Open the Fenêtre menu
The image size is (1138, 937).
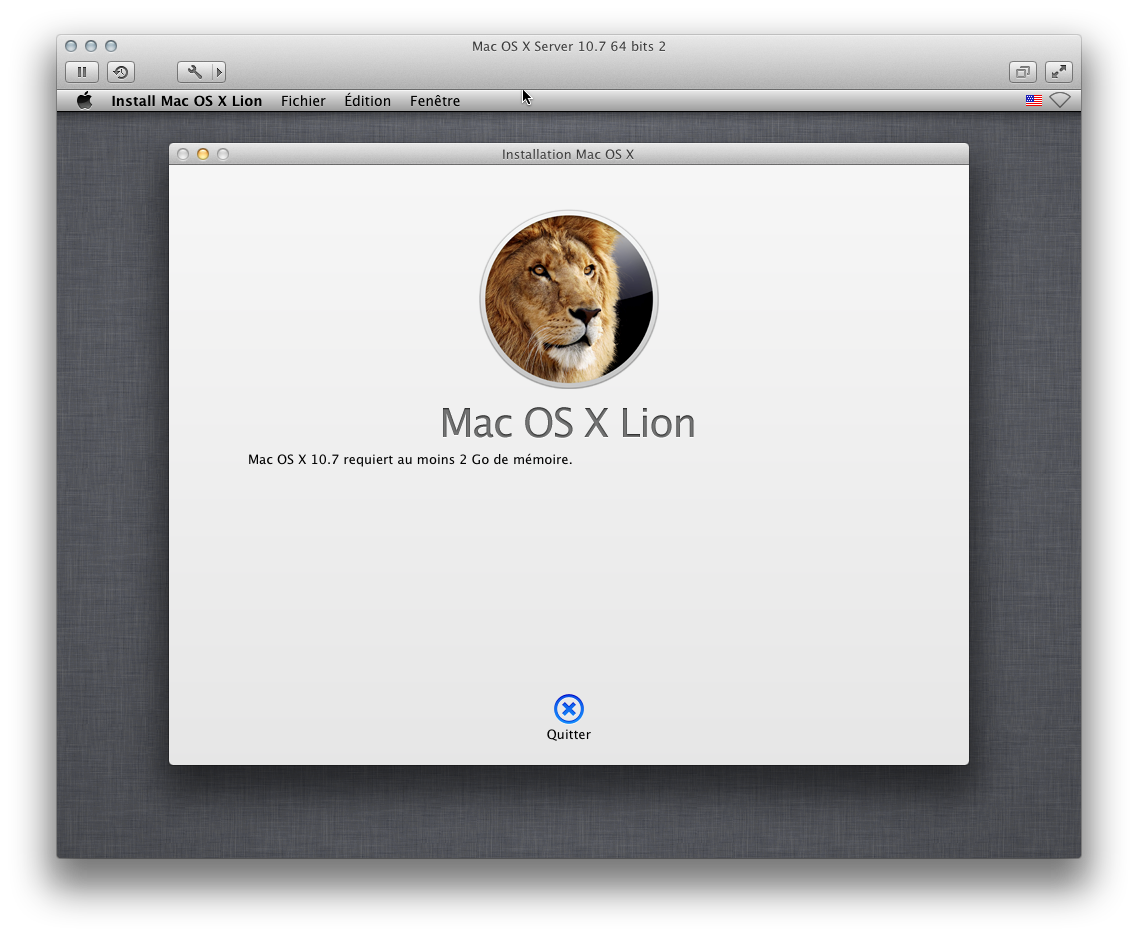pyautogui.click(x=435, y=101)
